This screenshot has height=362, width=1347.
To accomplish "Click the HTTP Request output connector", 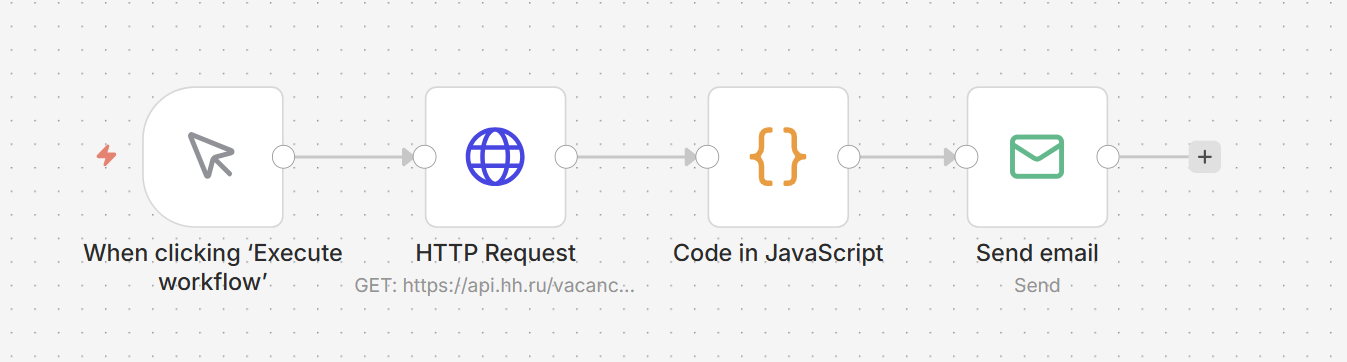I will point(566,157).
